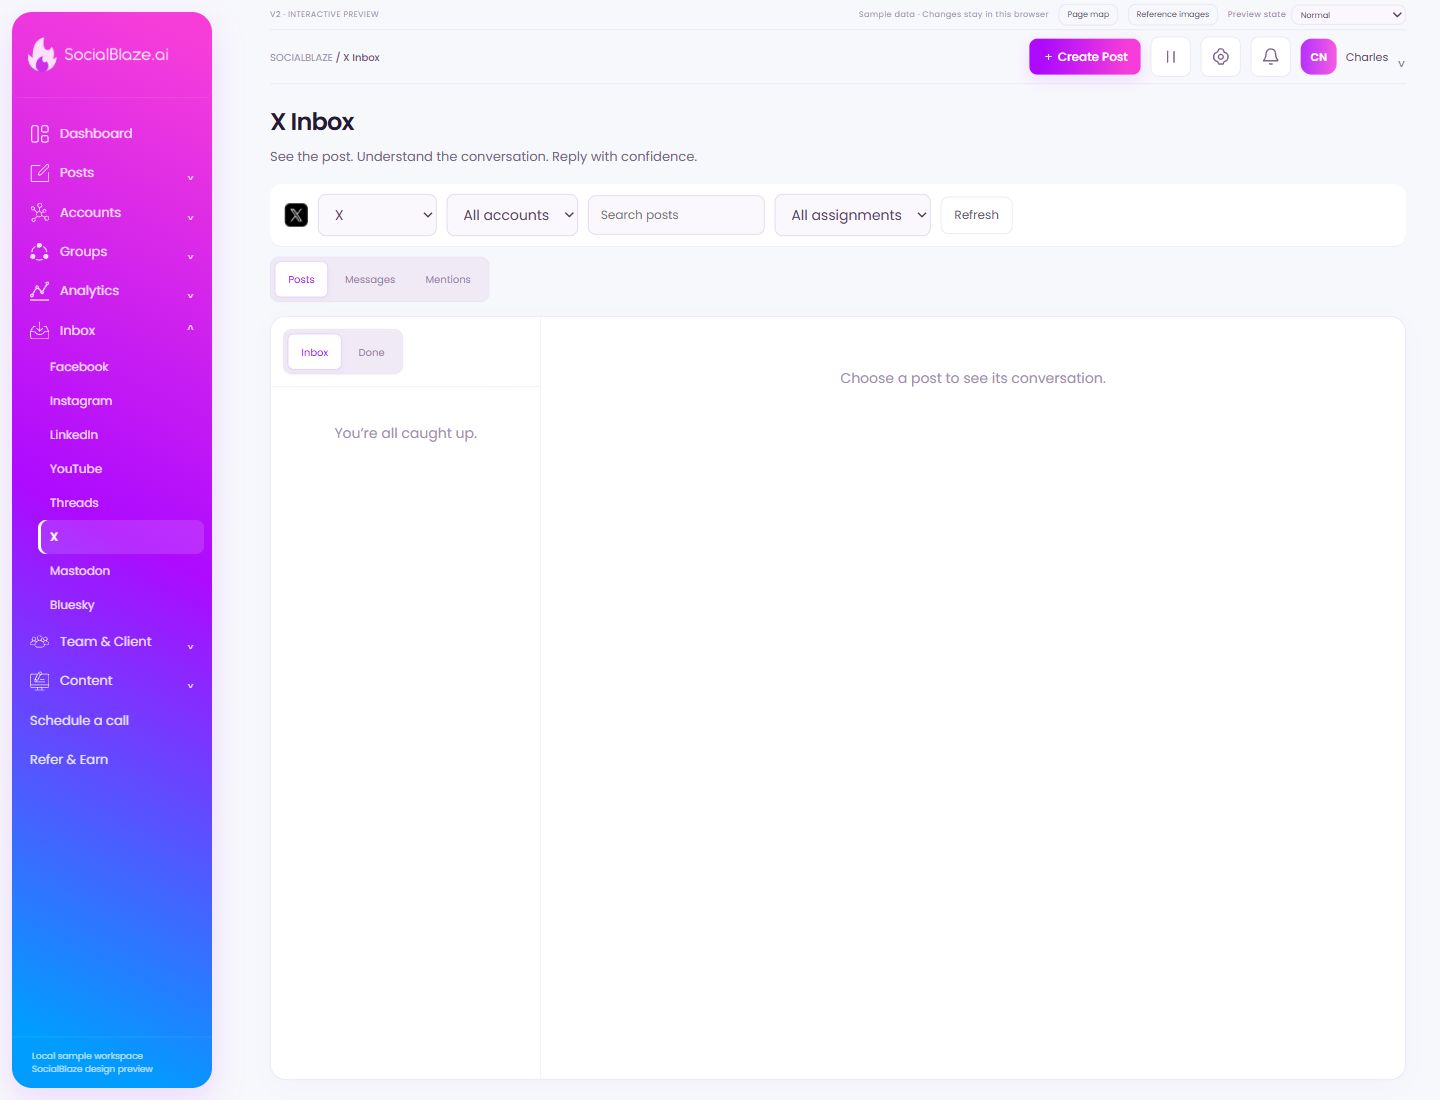1440x1100 pixels.
Task: Click the SocialBlaze.ai flame logo
Action: (x=42, y=54)
